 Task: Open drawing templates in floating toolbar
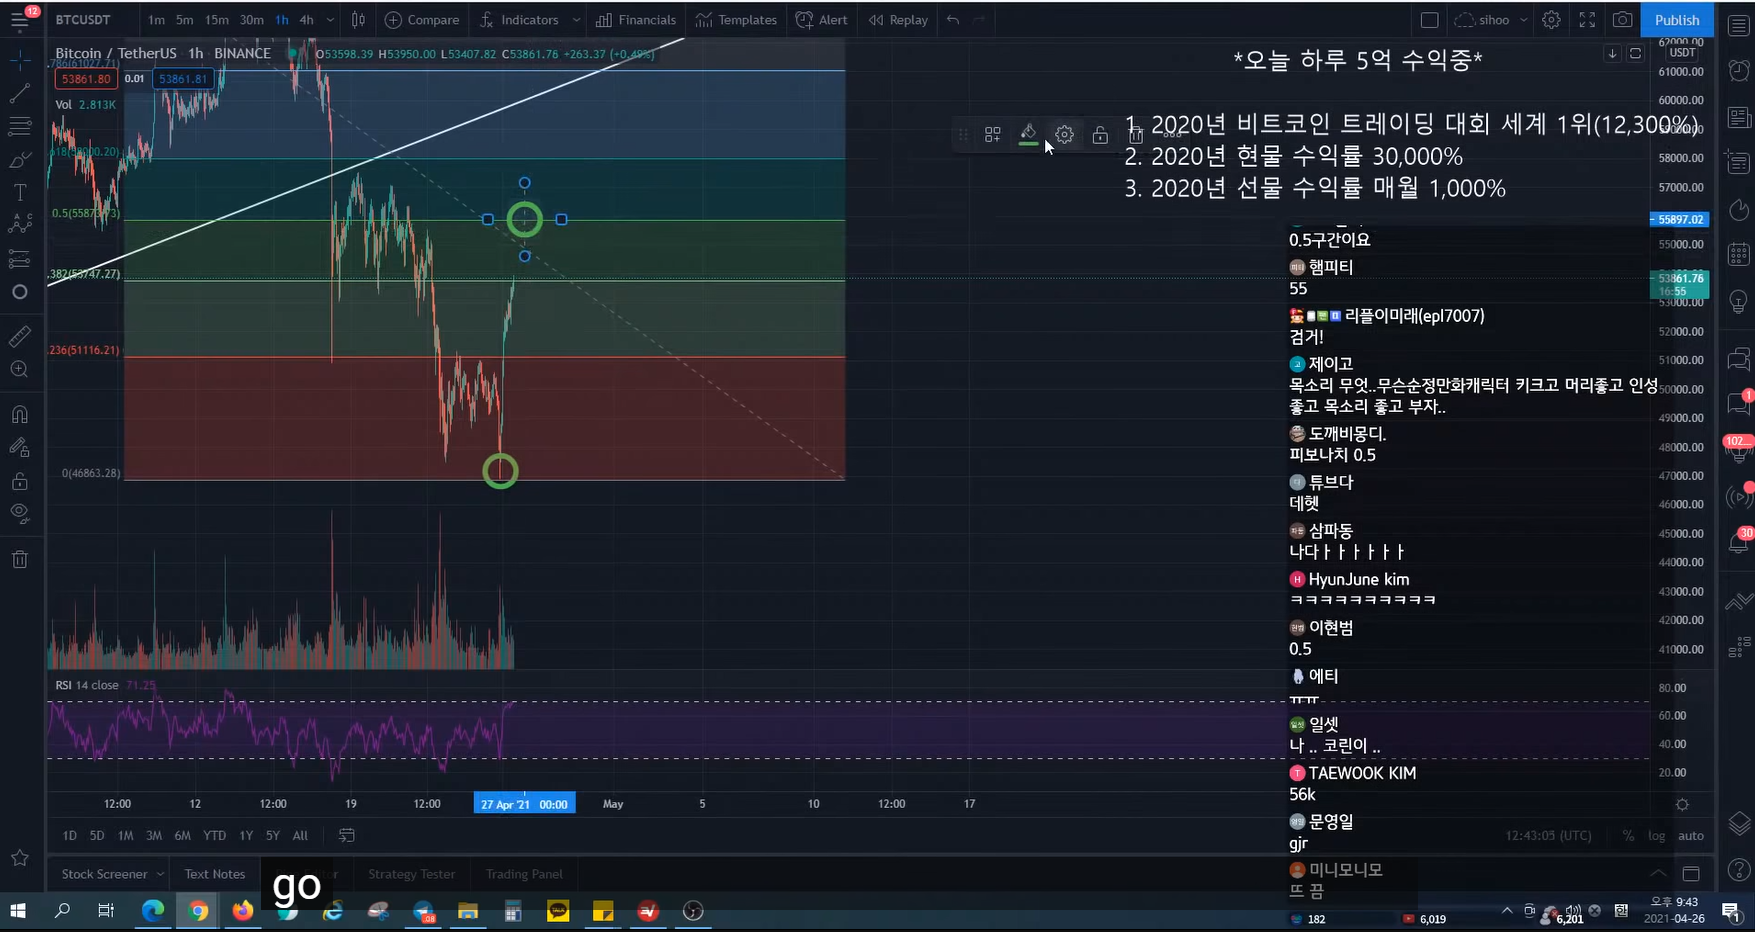(993, 135)
